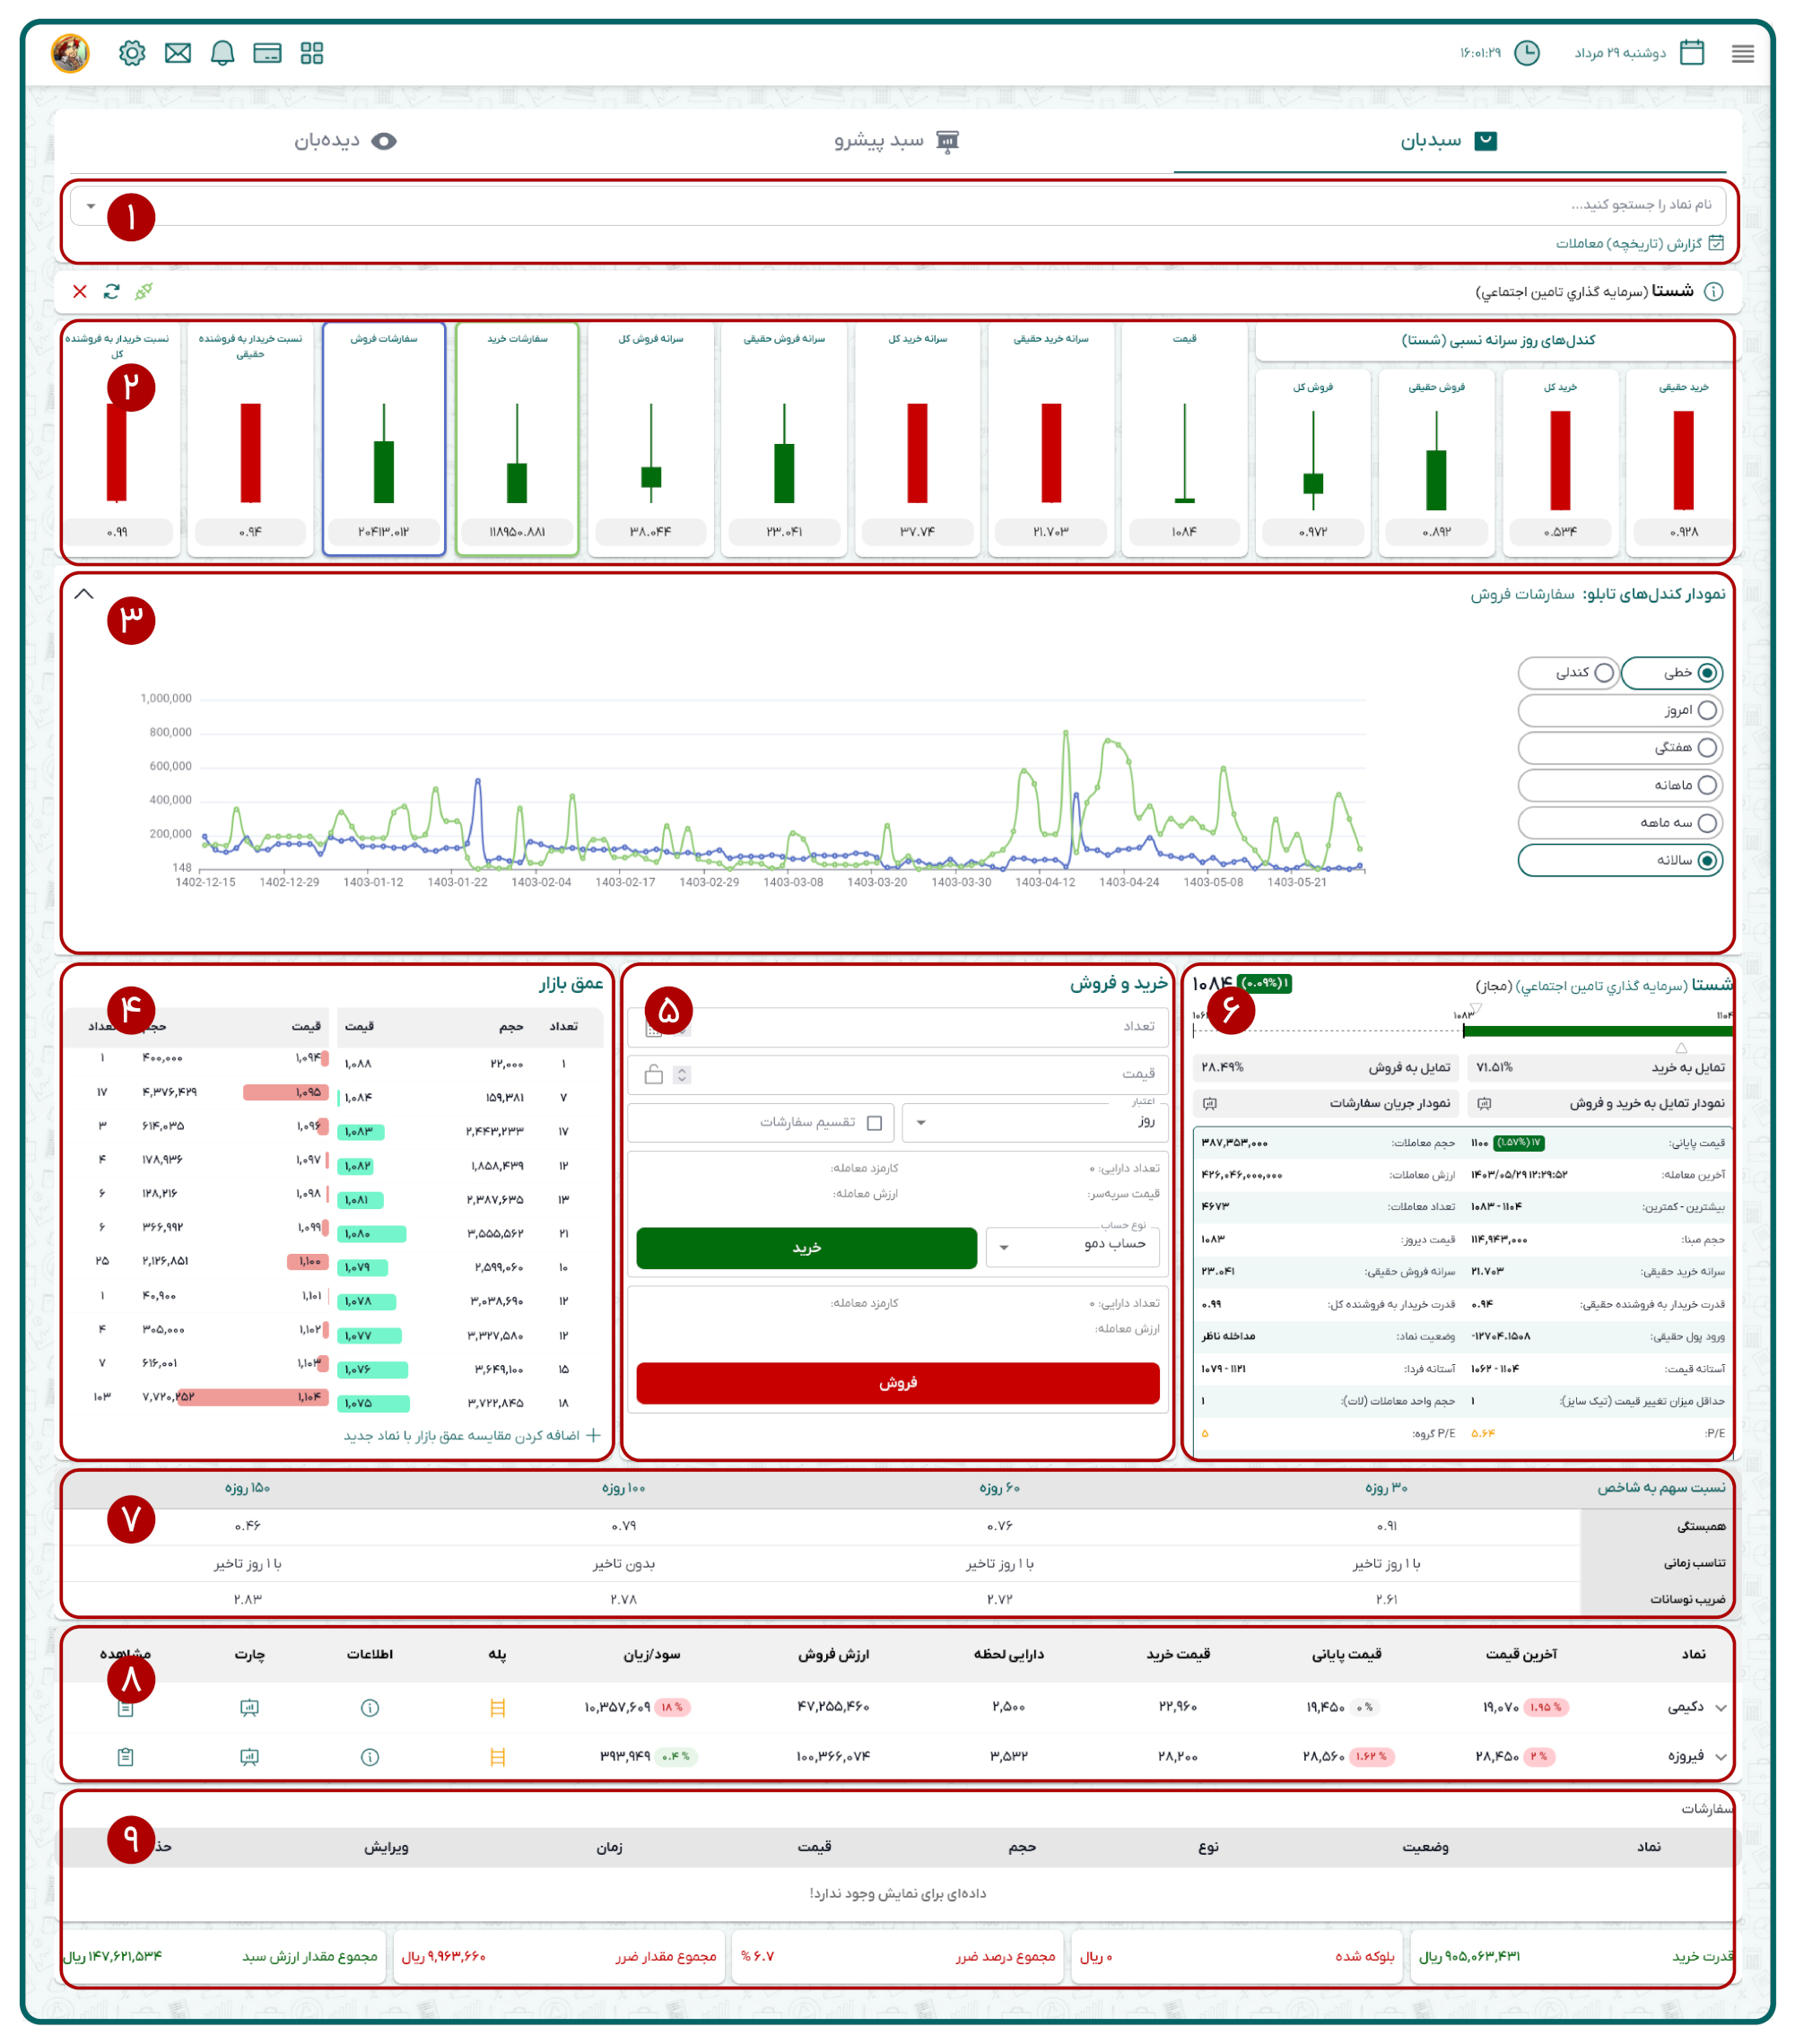Image resolution: width=1795 pixels, height=2044 pixels.
Task: Open the info icon for فیروزه row
Action: pos(370,1756)
